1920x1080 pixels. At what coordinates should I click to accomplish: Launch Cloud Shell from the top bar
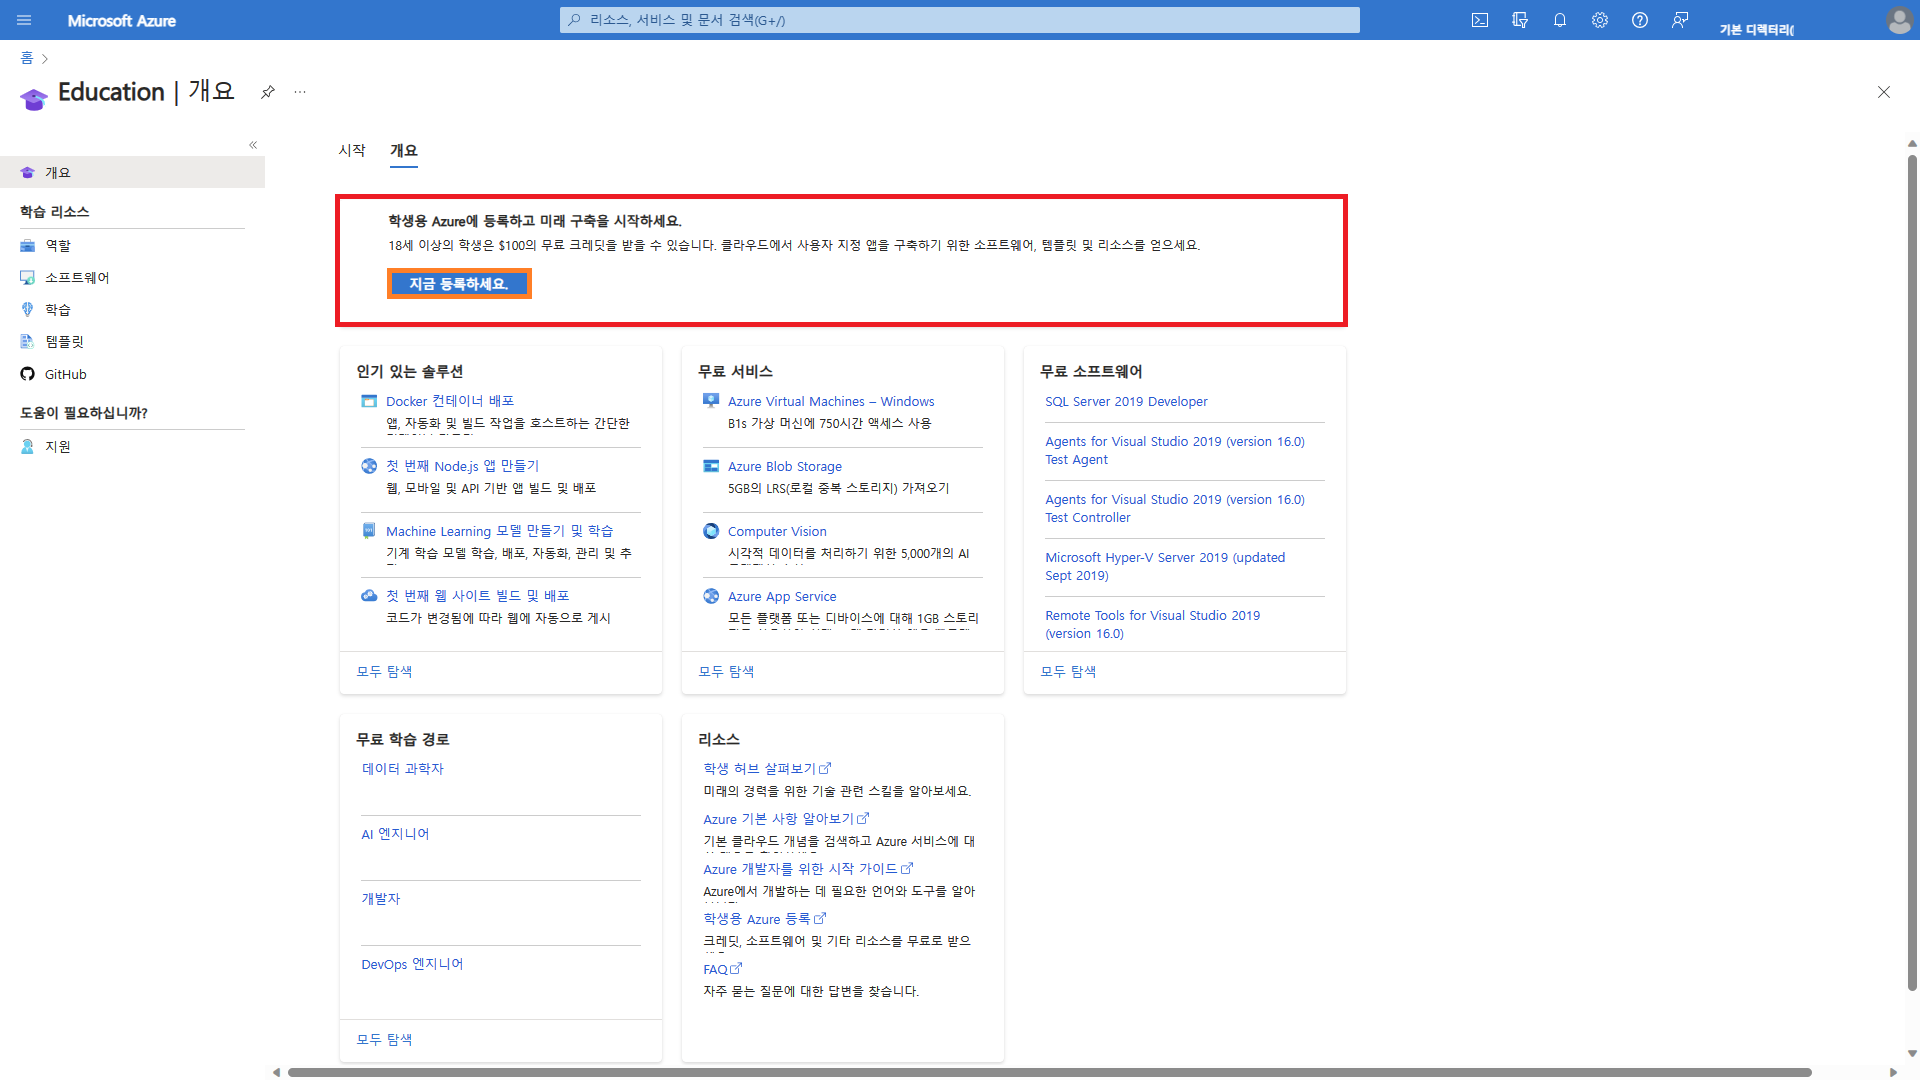(x=1480, y=20)
